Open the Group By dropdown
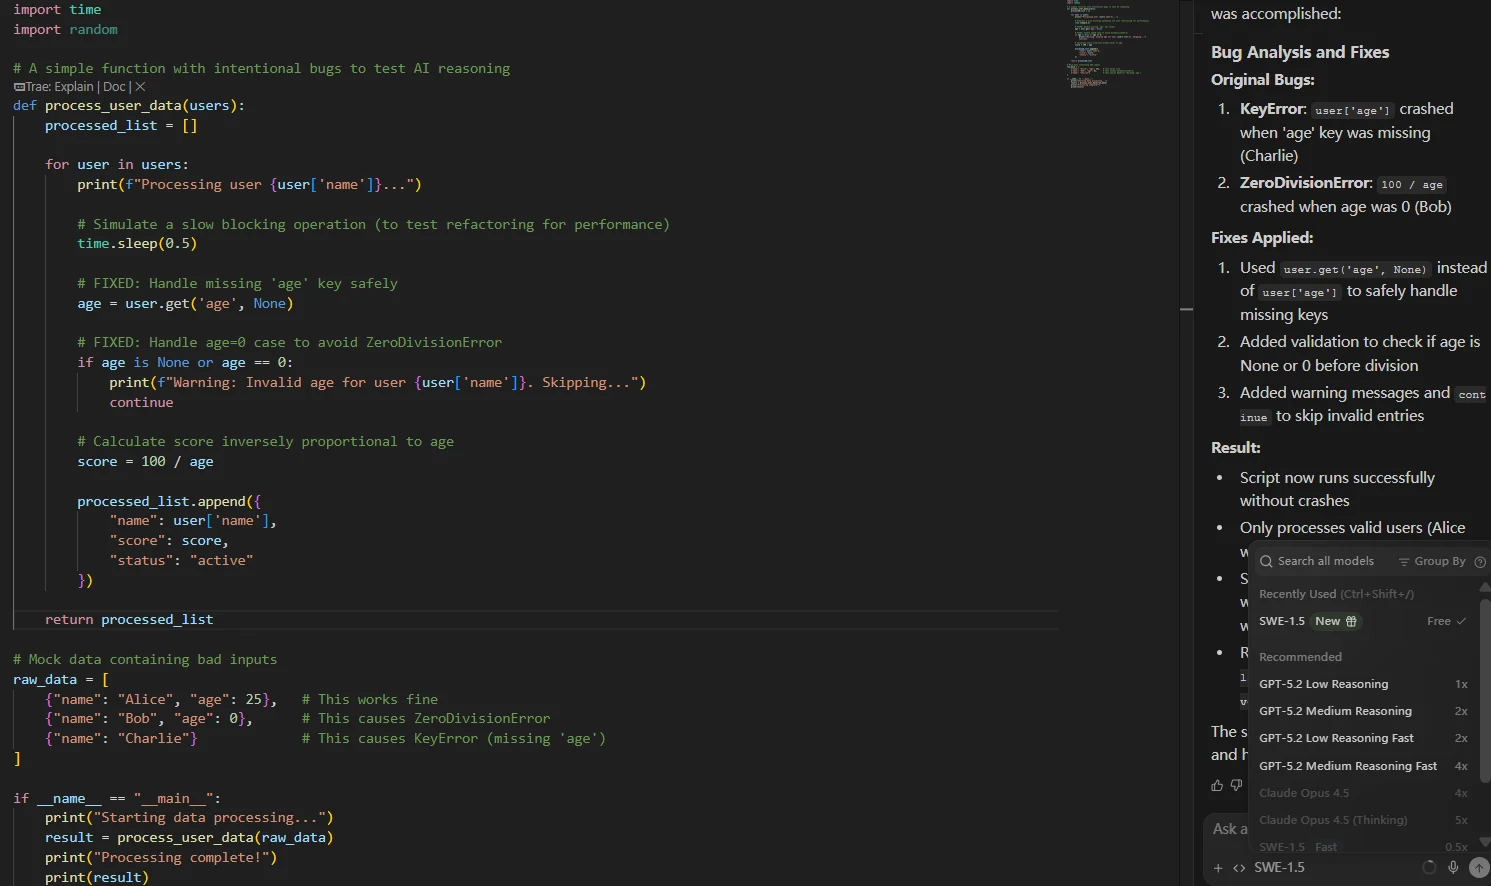This screenshot has width=1491, height=886. tap(1432, 562)
